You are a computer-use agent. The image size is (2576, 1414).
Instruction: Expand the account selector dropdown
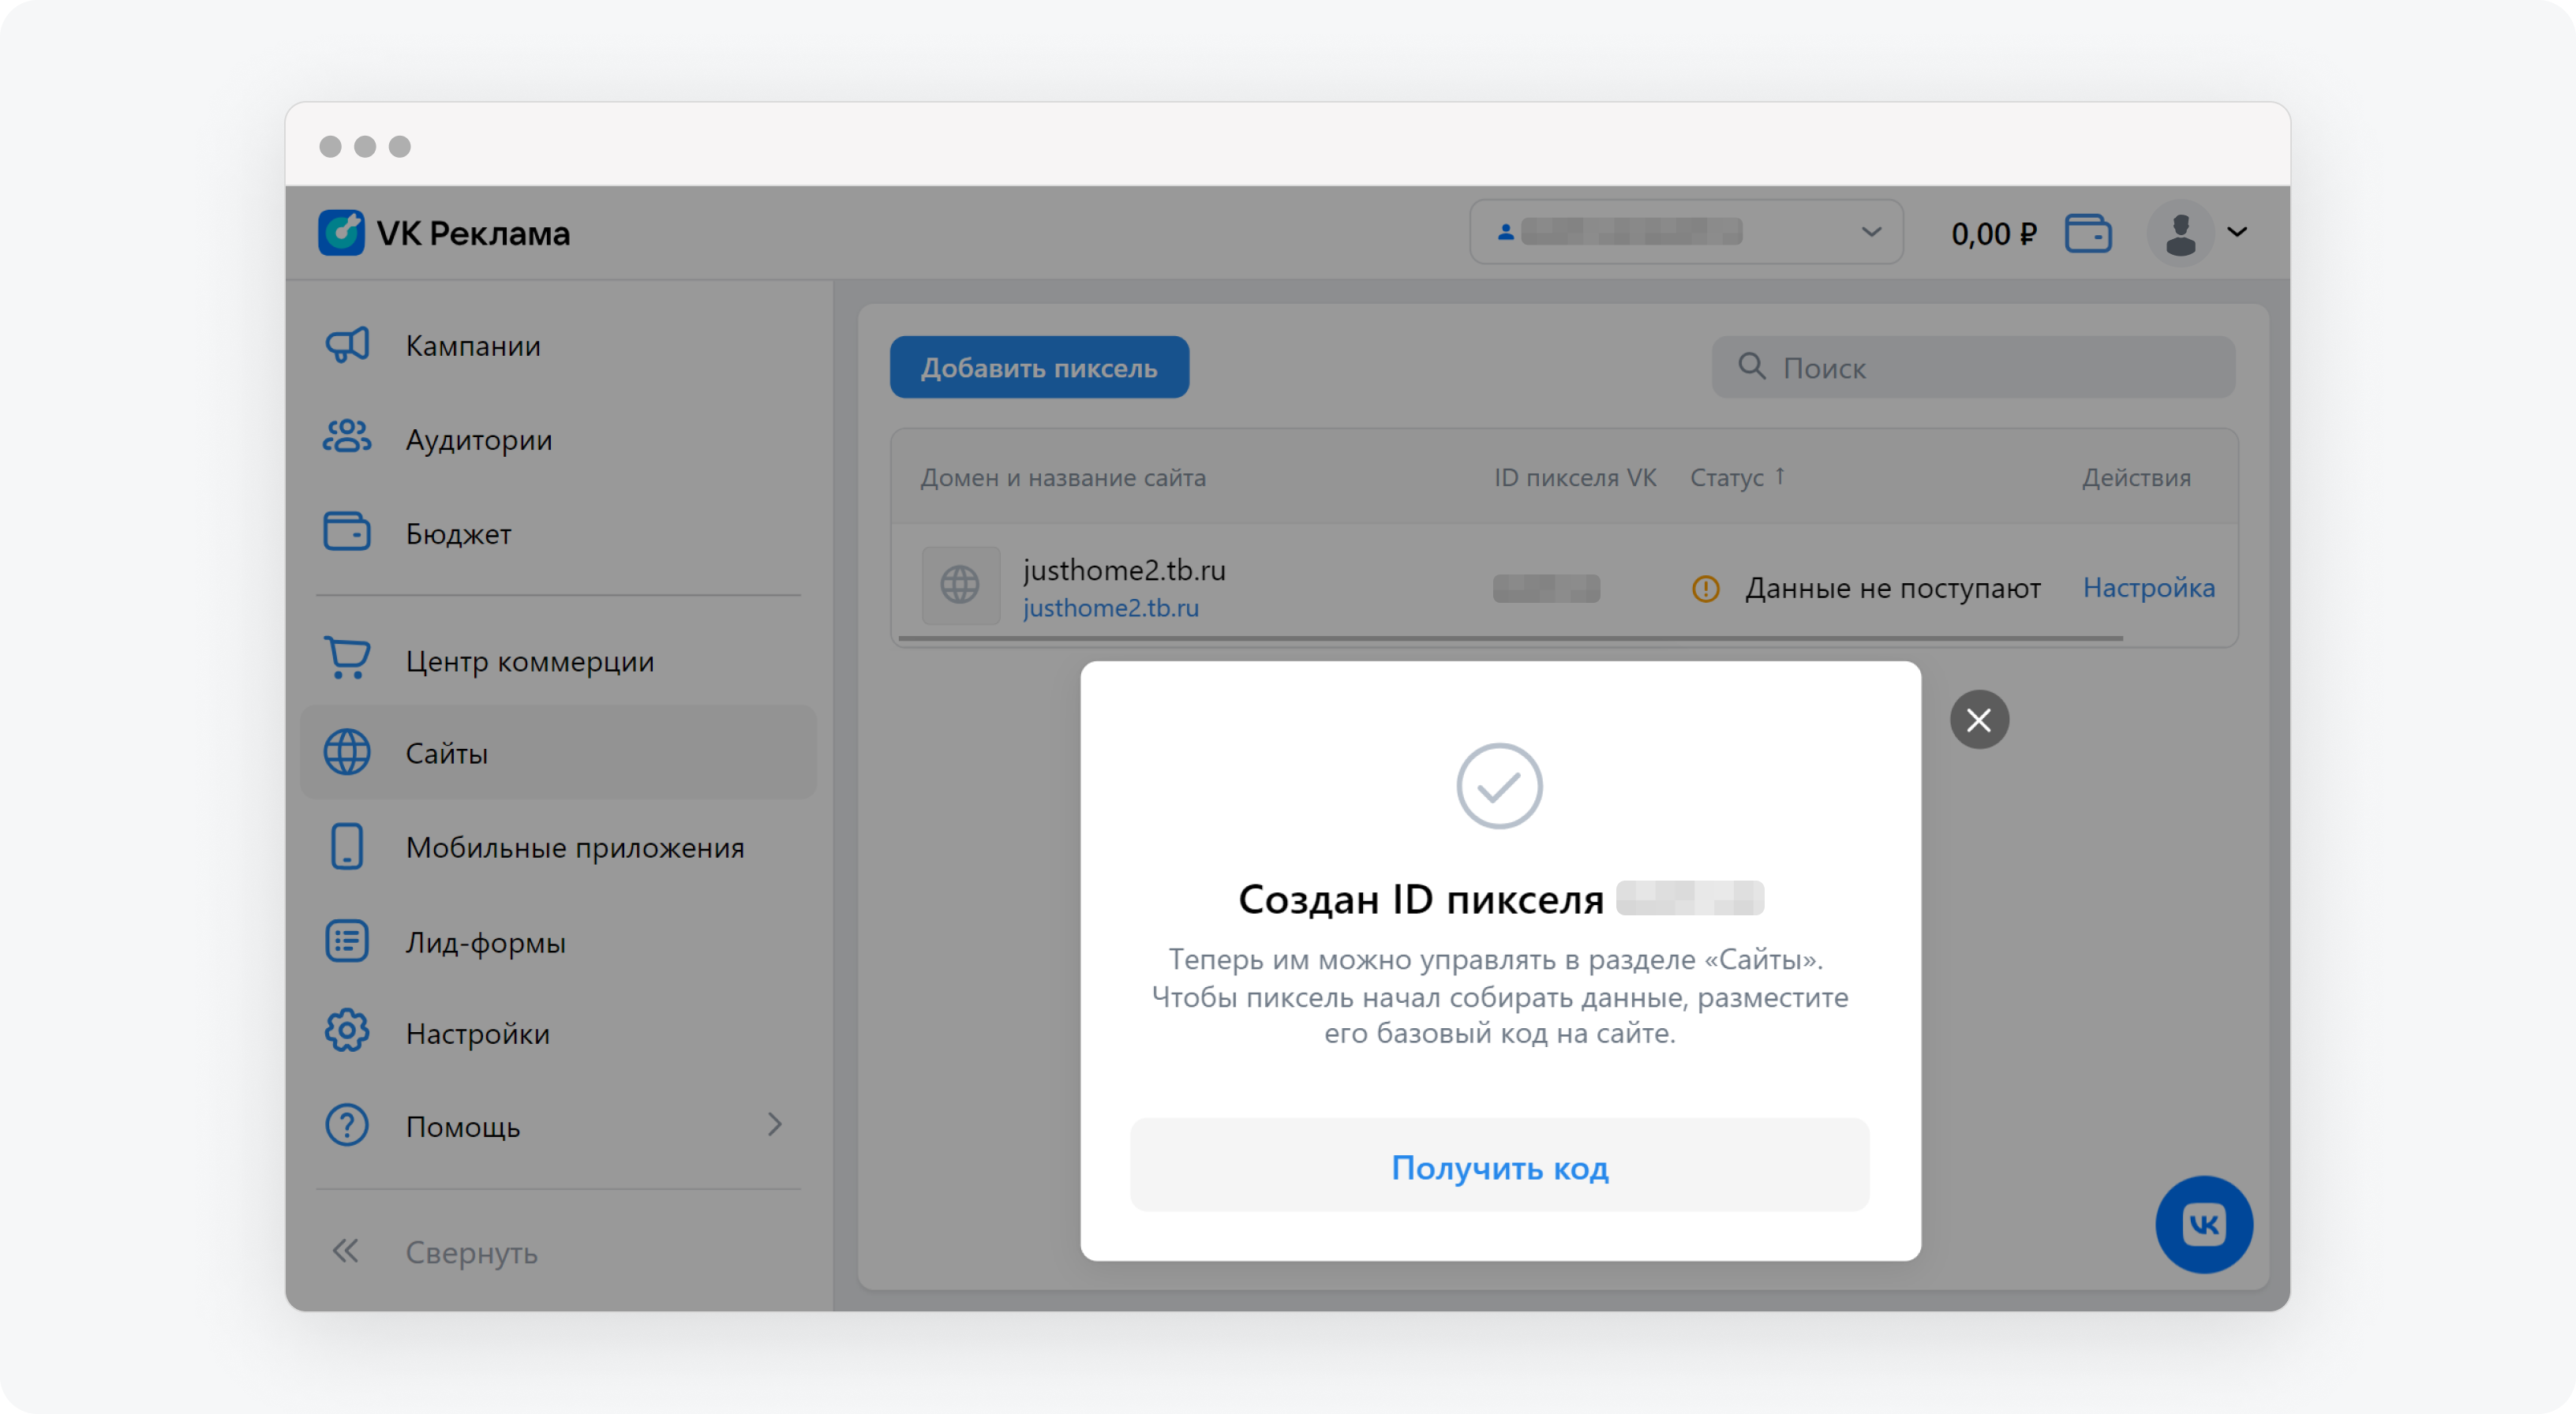[1686, 232]
